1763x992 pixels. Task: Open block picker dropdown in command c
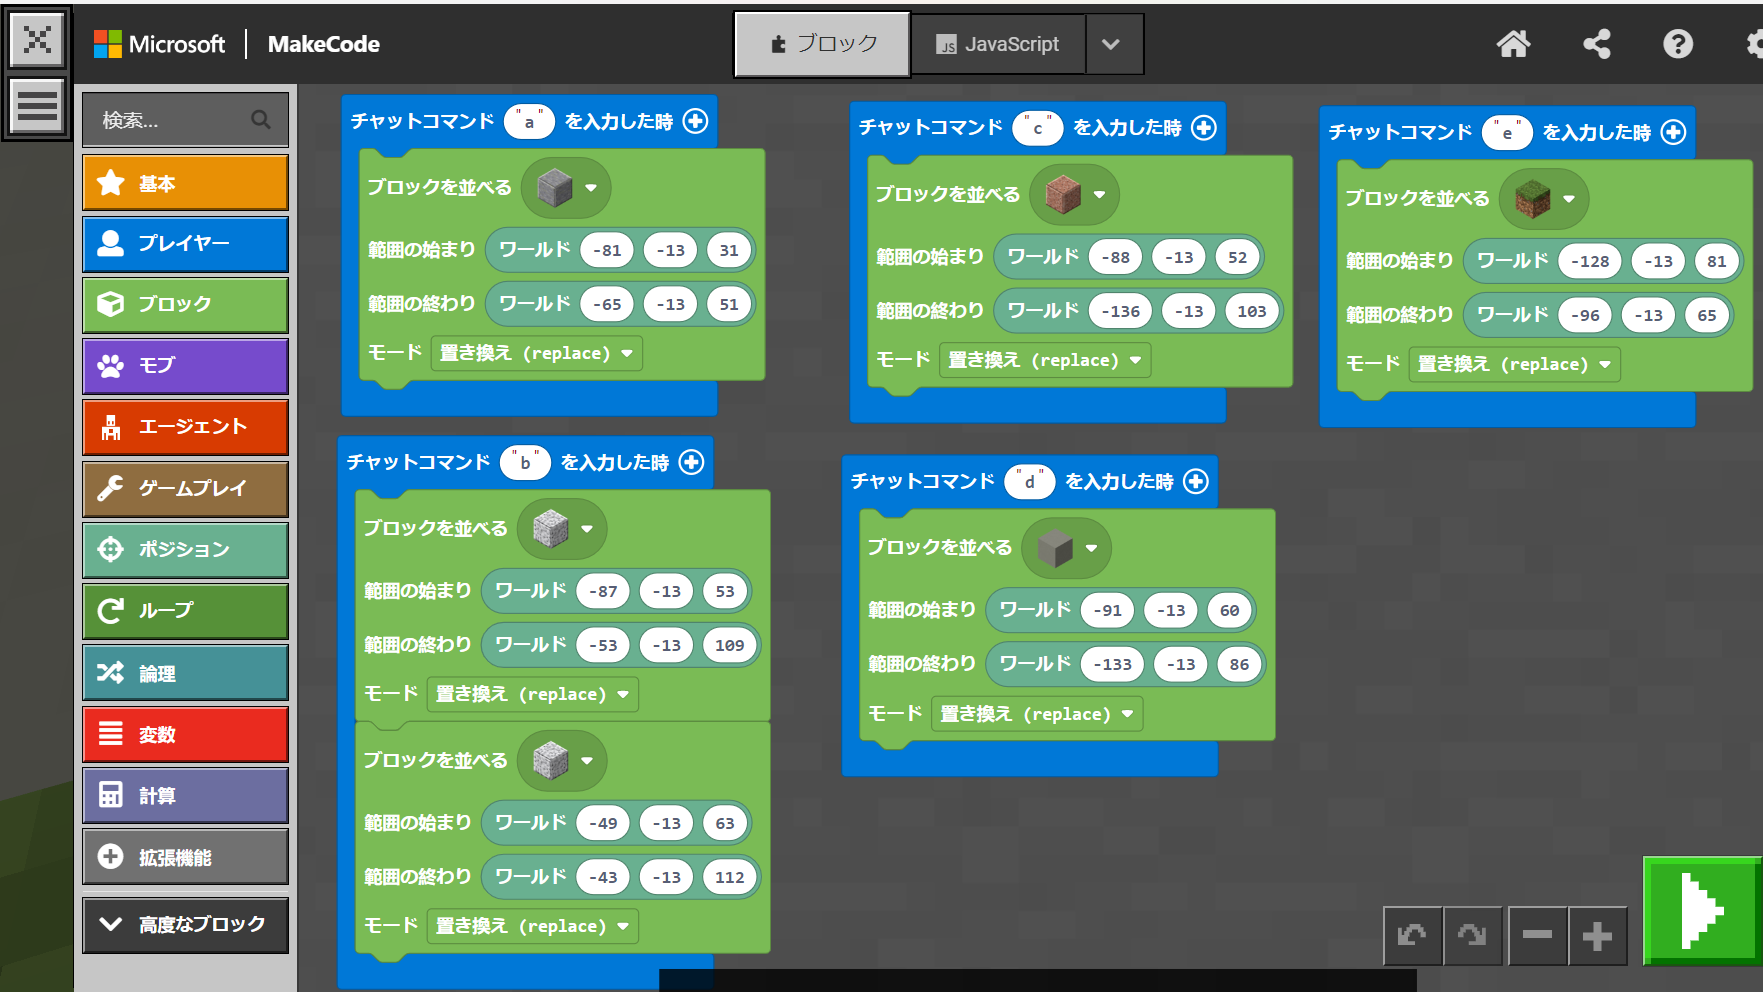(1075, 194)
